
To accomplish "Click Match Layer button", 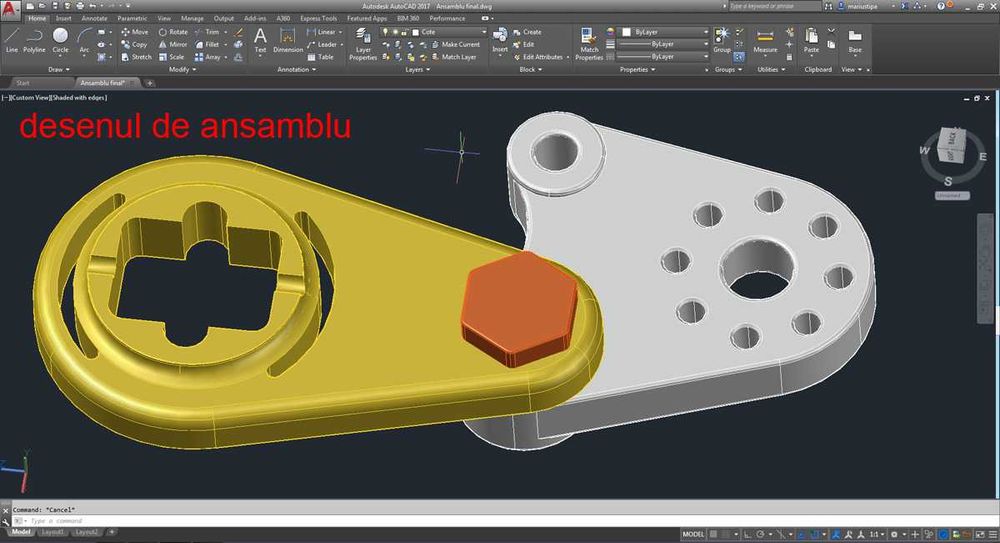I will [454, 57].
